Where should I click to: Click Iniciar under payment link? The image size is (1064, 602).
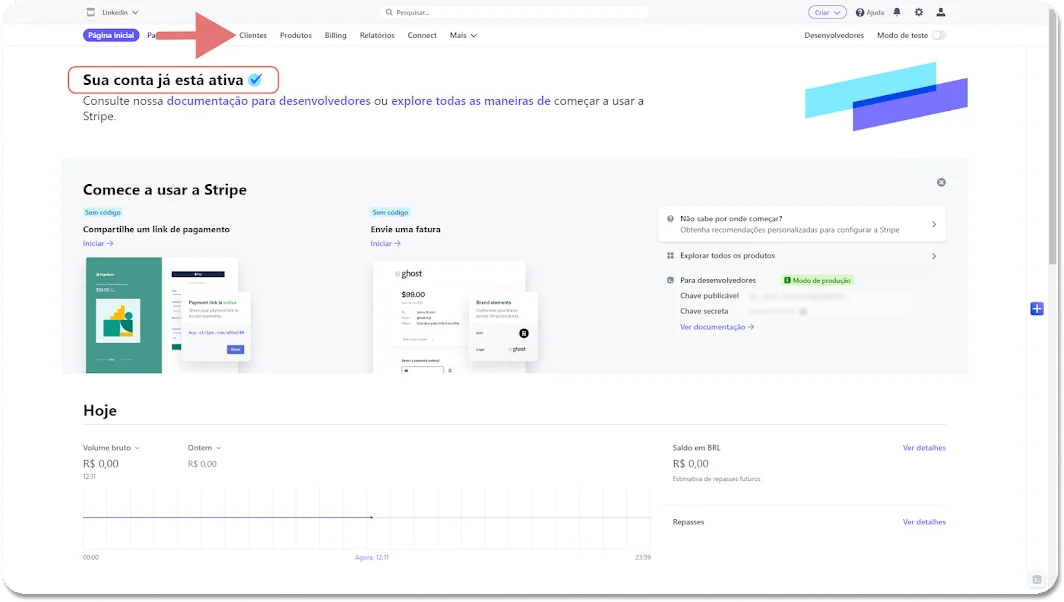point(98,244)
